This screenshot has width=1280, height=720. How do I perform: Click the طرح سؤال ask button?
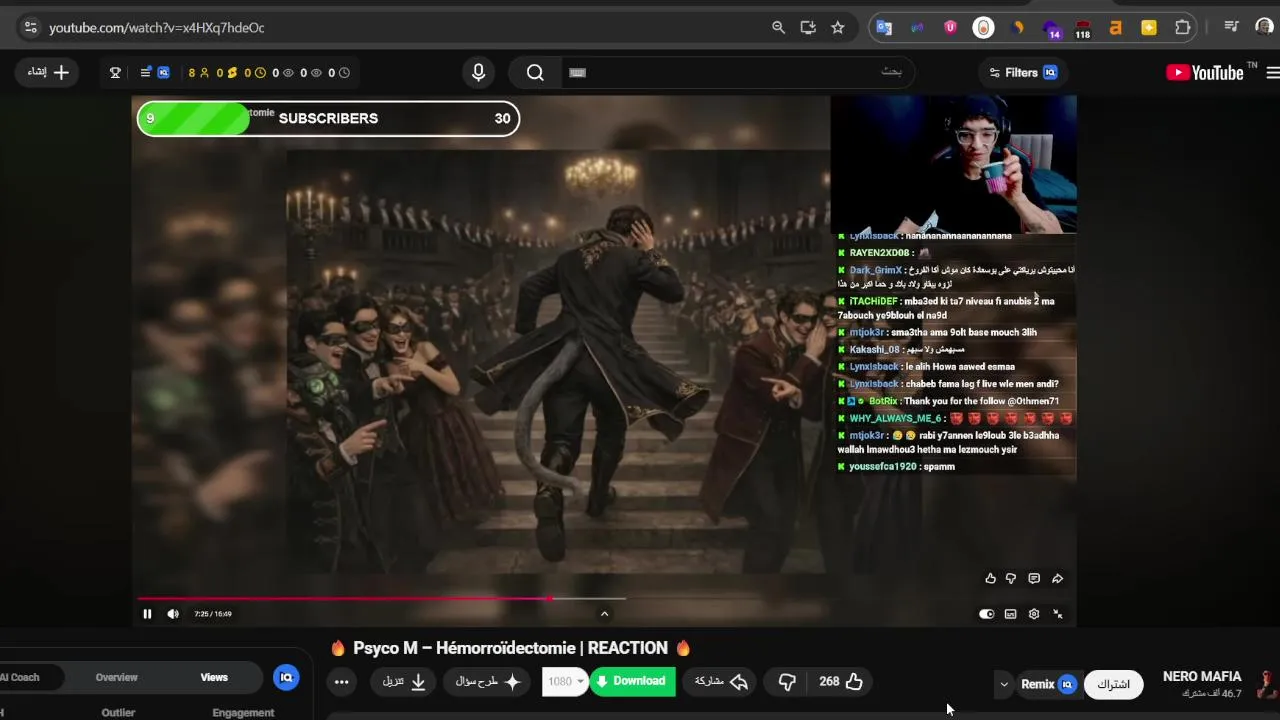click(x=489, y=682)
